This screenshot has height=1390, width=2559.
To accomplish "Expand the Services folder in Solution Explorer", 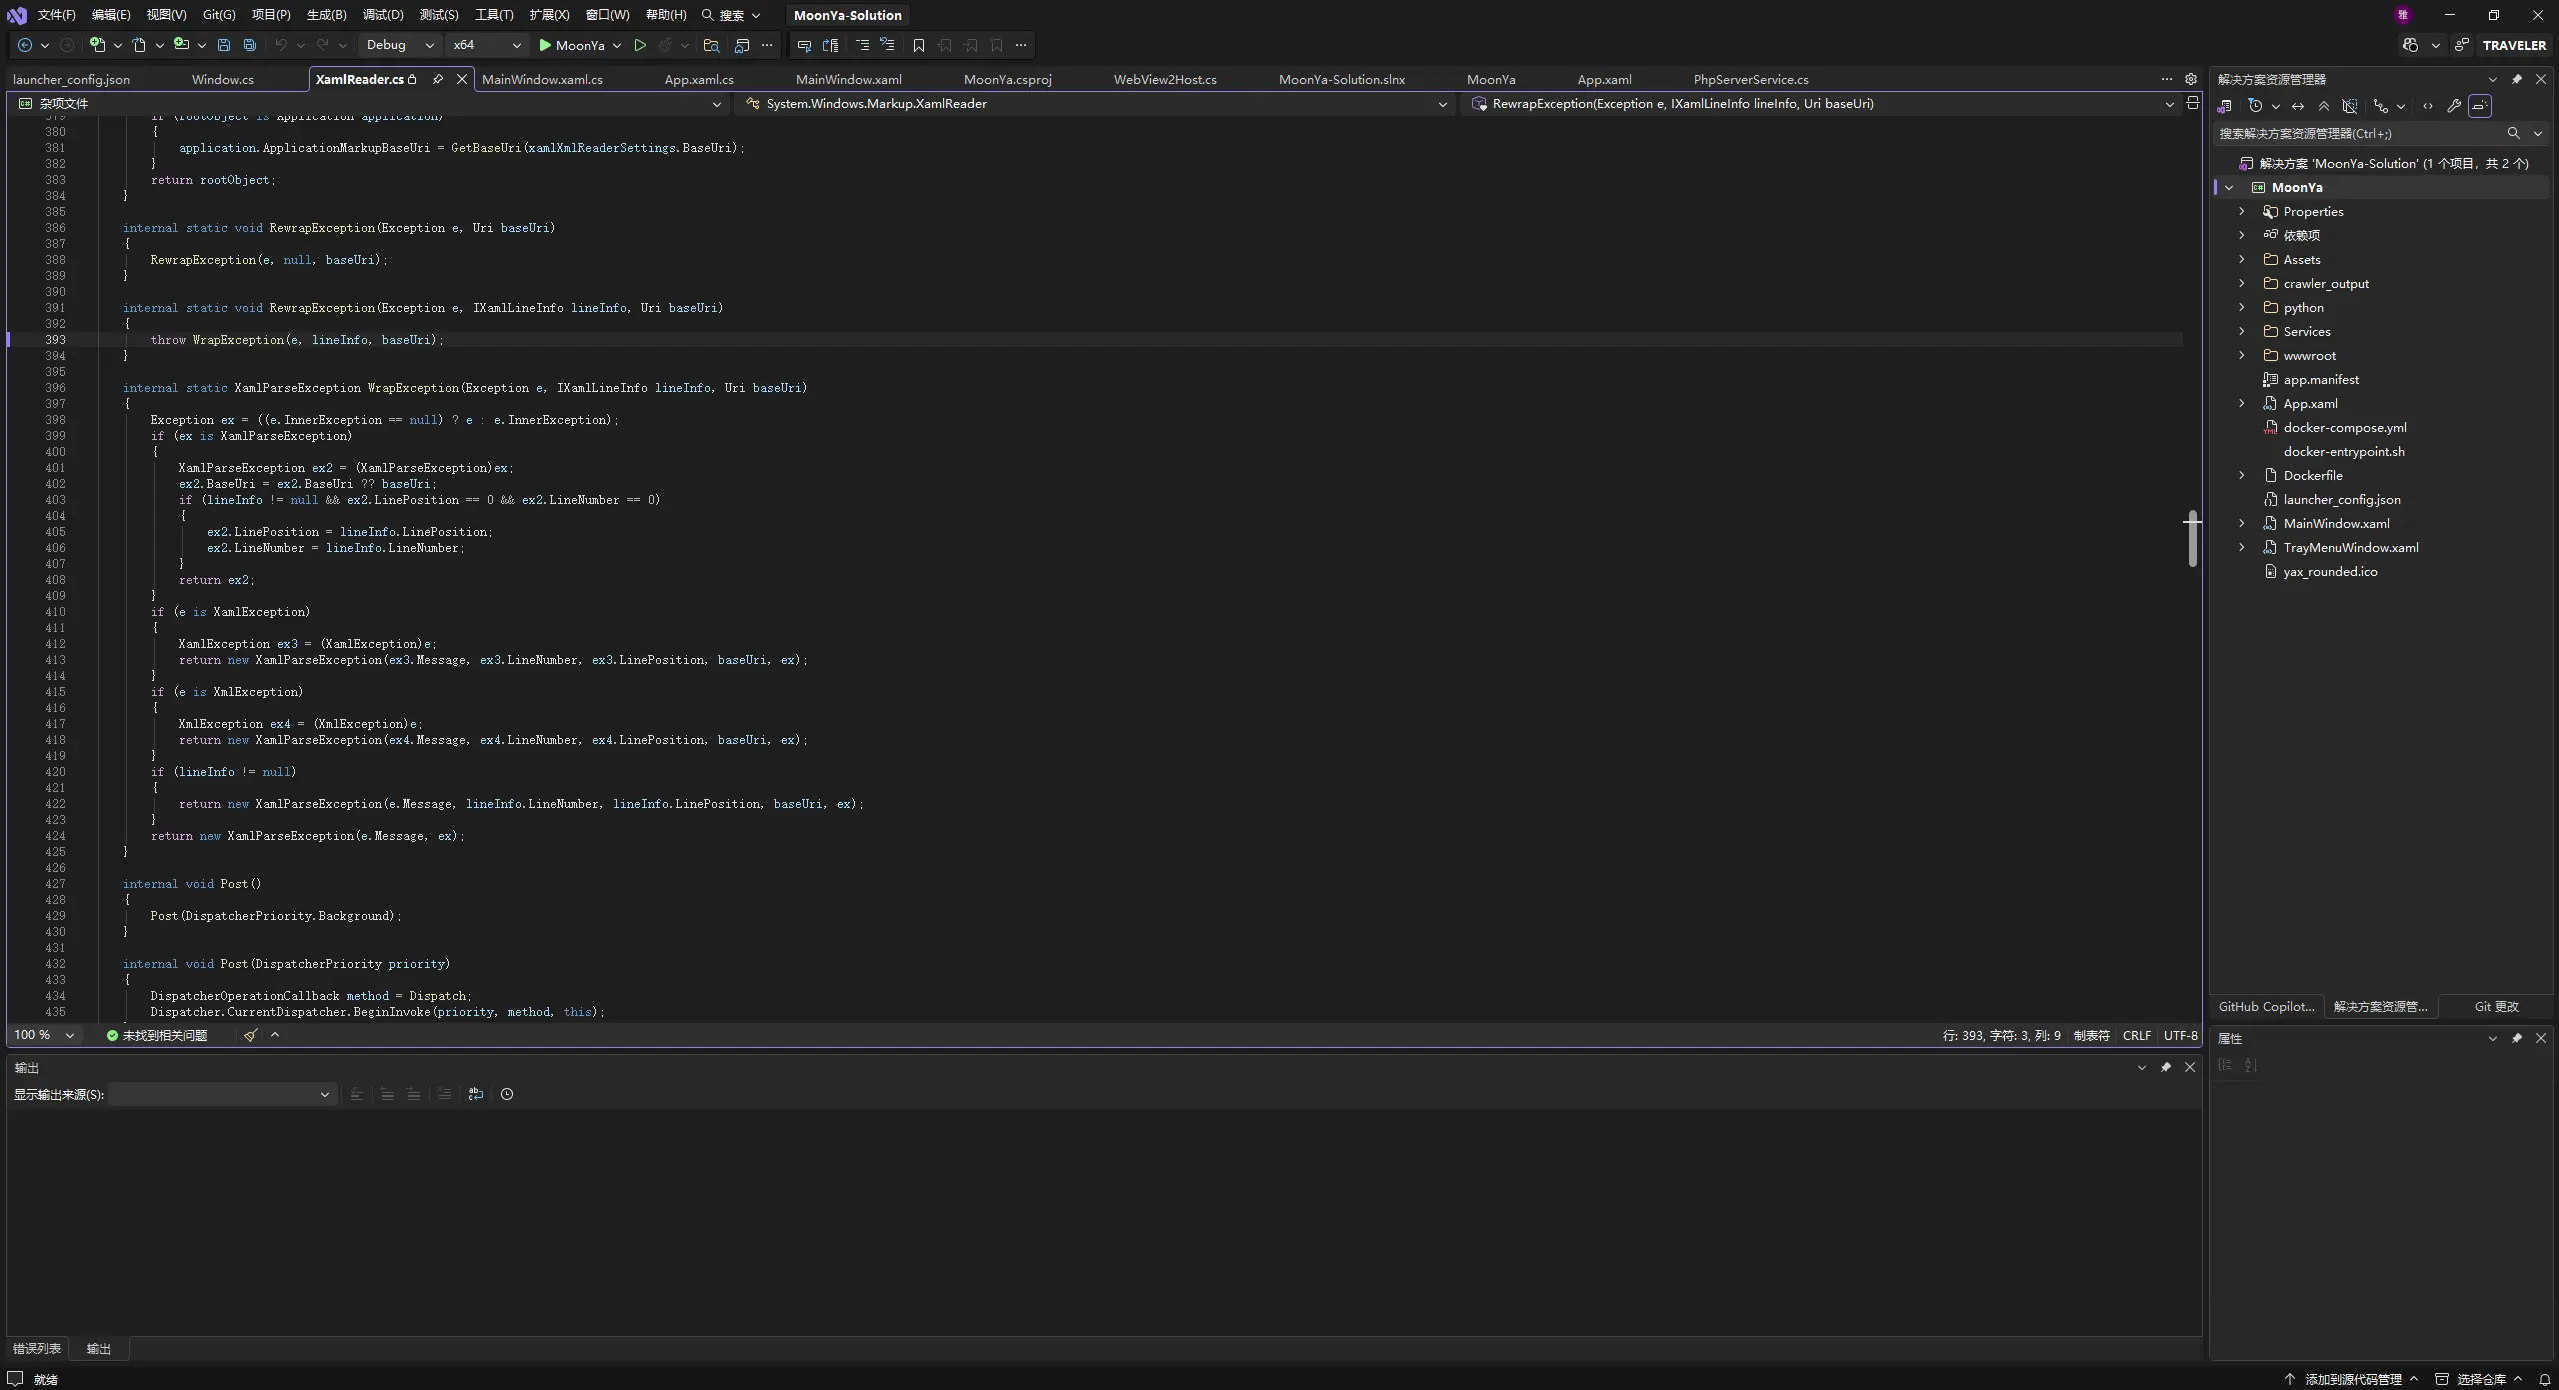I will click(2242, 332).
